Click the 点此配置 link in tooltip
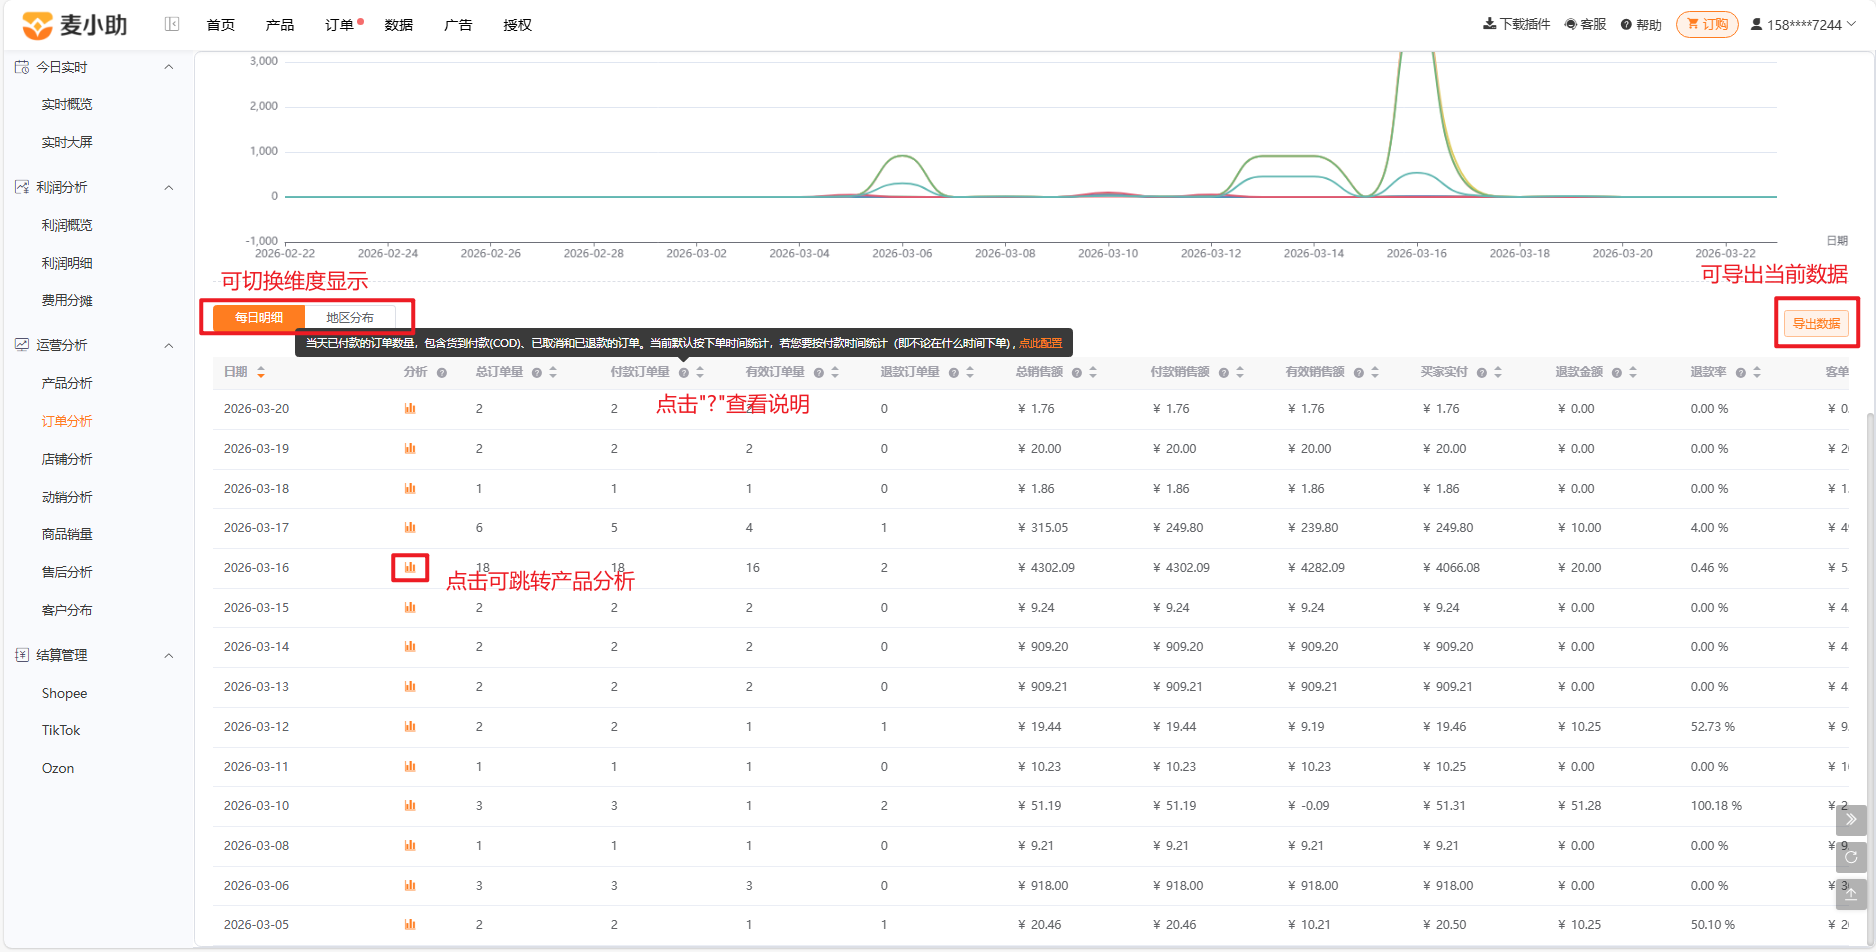1876x952 pixels. 1040,343
